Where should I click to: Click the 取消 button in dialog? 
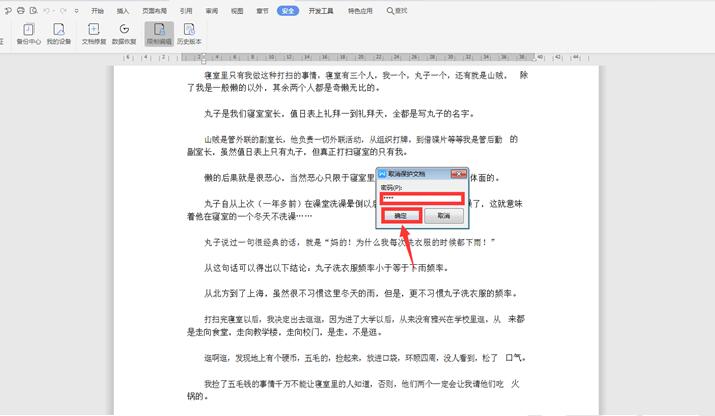444,215
